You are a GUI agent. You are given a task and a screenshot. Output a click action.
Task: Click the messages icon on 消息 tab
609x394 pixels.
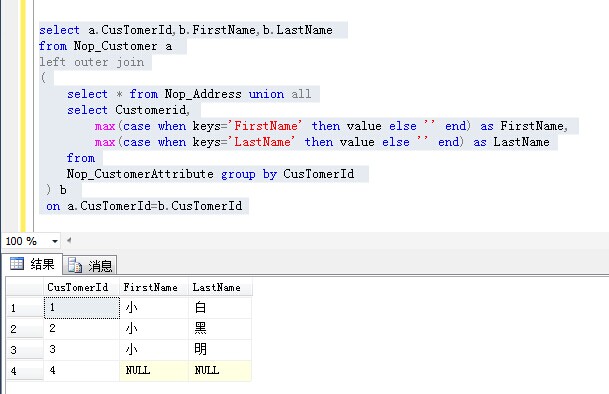click(75, 265)
